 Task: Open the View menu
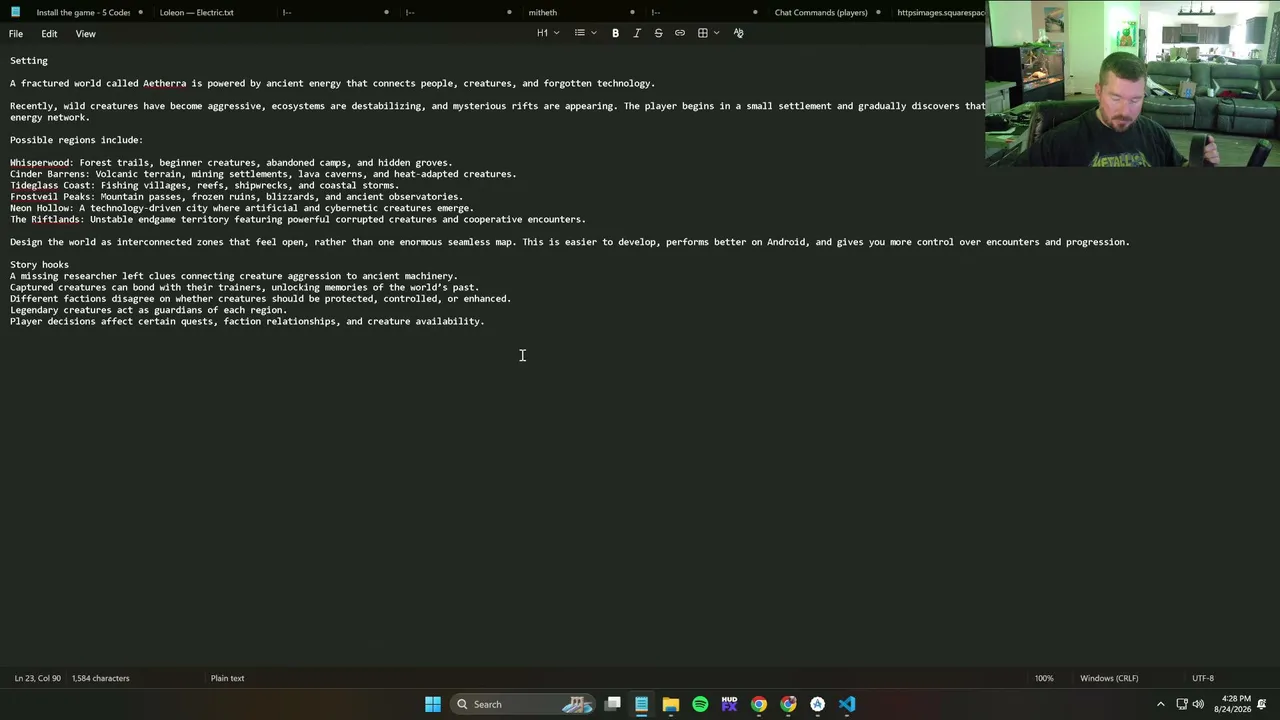86,34
